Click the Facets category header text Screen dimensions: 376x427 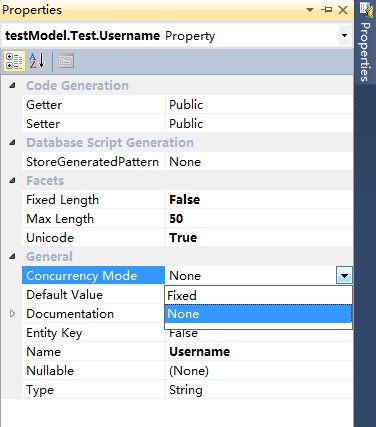tap(45, 181)
